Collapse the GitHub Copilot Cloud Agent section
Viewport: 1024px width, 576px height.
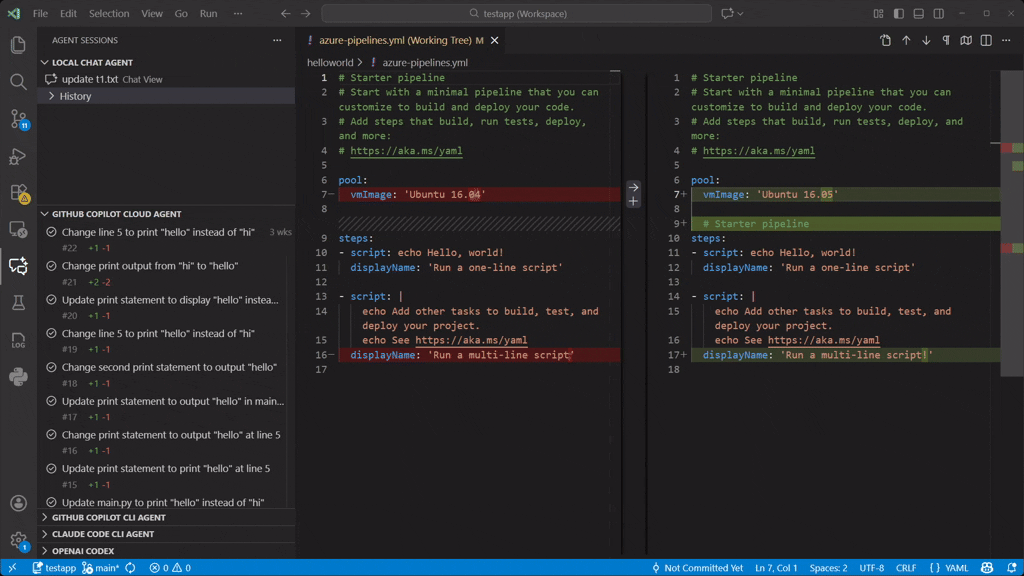(44, 214)
